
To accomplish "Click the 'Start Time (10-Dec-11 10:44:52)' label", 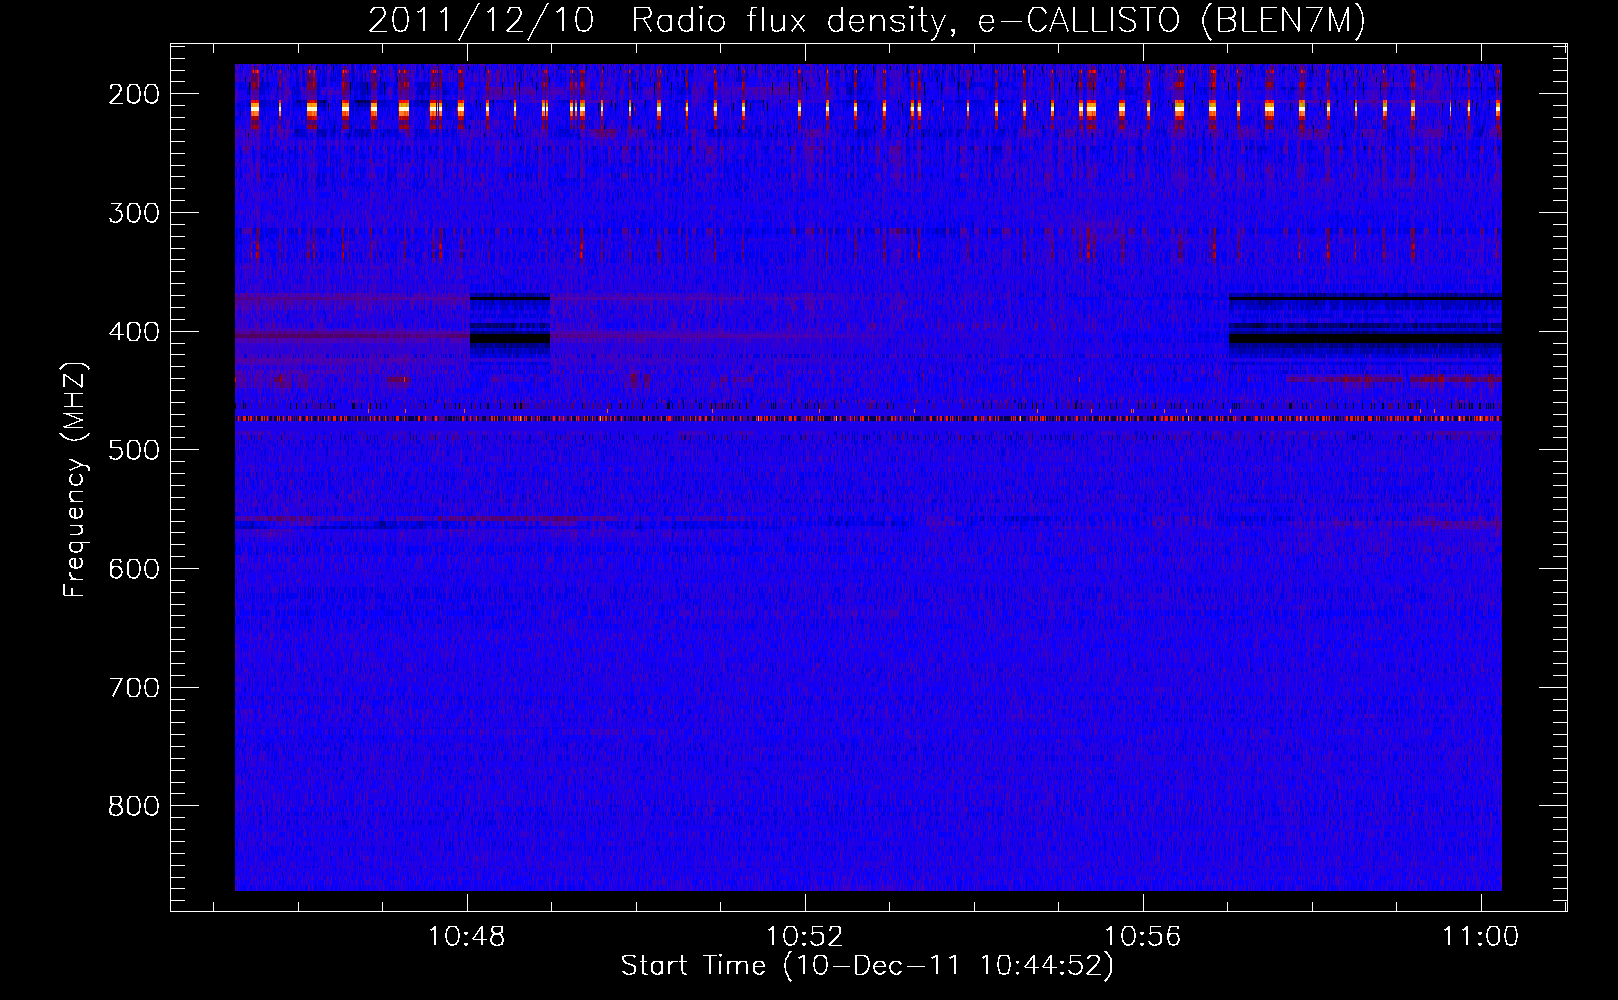I will (867, 966).
